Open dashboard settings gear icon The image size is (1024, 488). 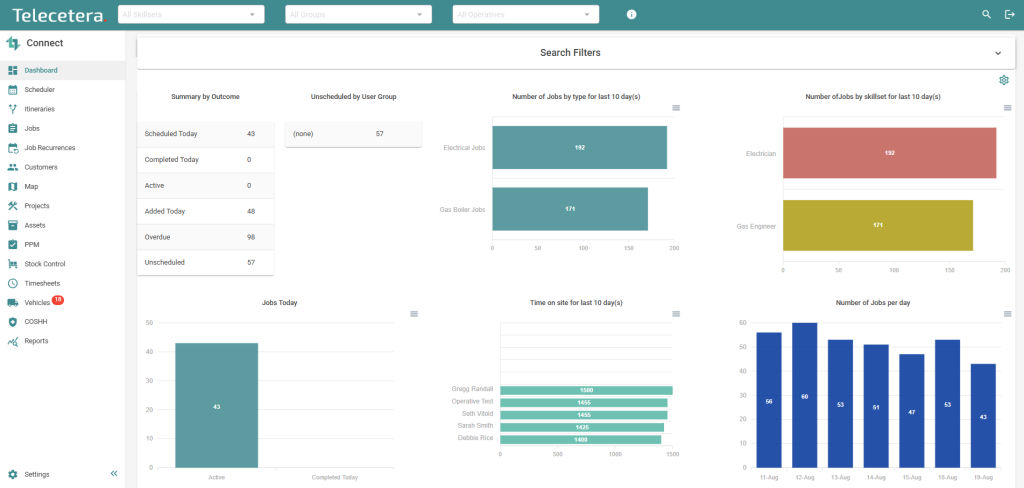point(1004,80)
